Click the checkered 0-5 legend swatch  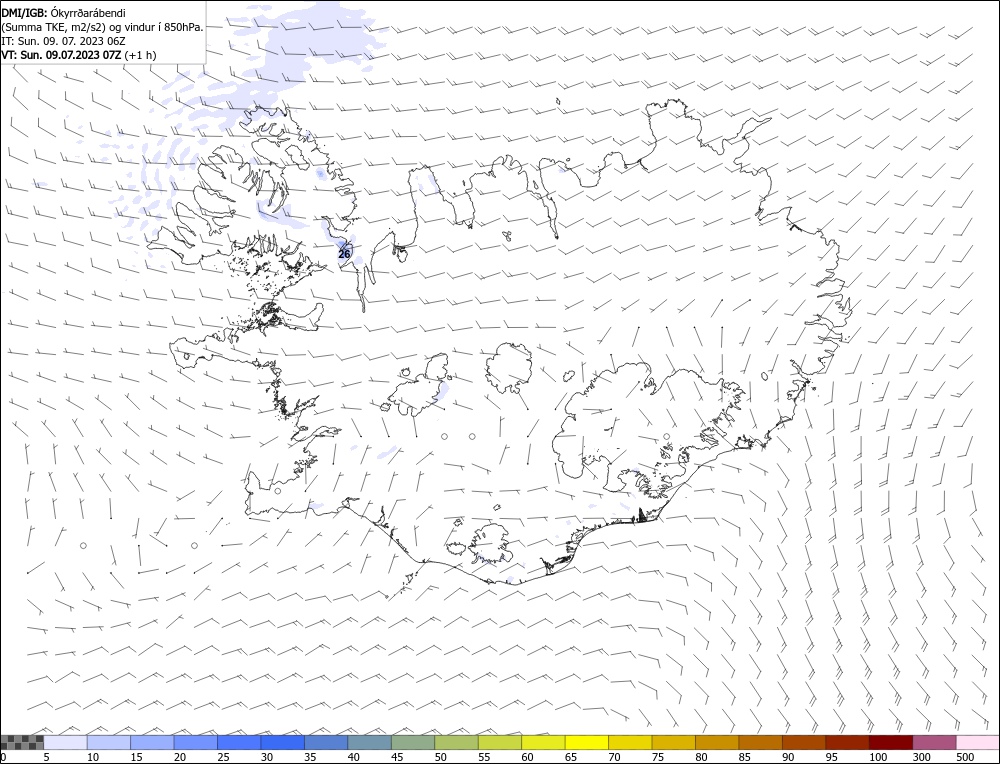pos(22,742)
